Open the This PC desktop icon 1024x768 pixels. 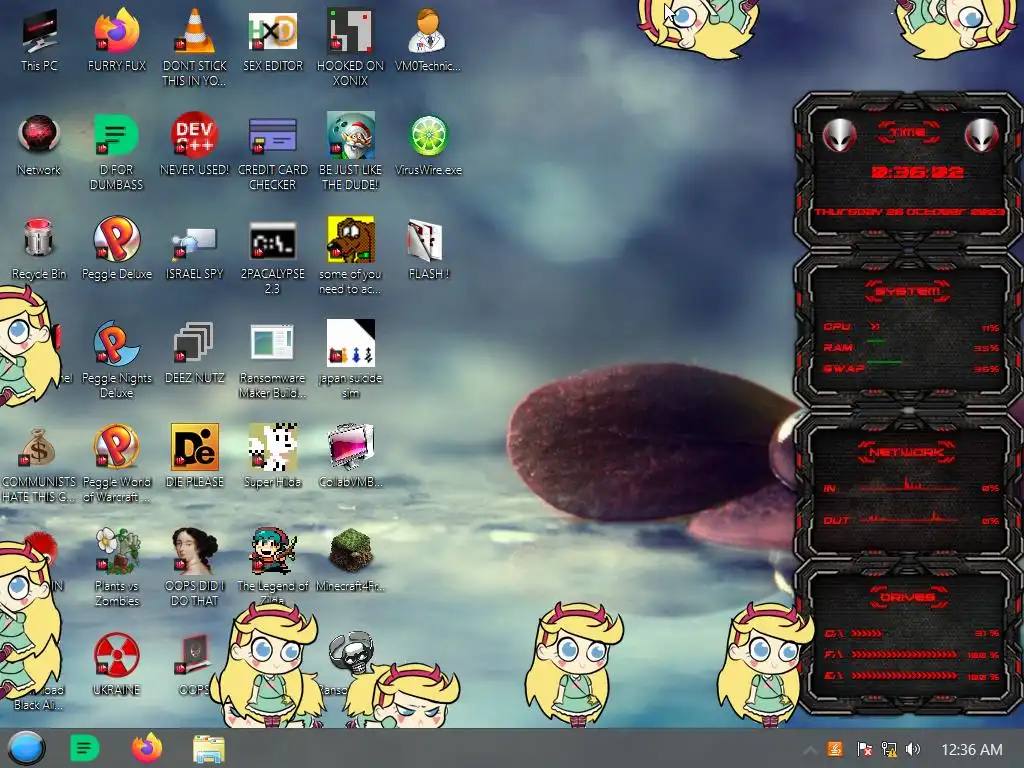point(39,32)
